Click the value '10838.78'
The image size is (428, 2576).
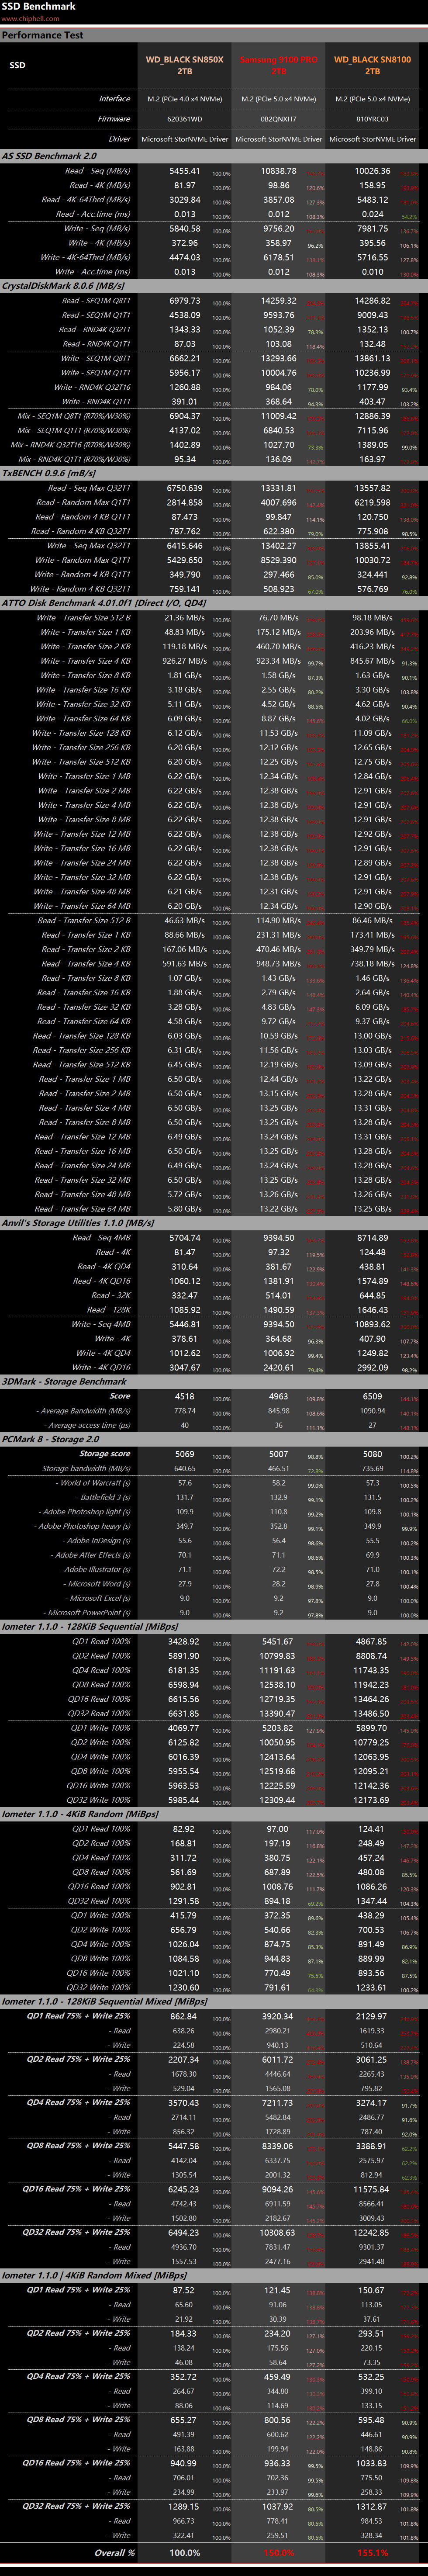279,171
